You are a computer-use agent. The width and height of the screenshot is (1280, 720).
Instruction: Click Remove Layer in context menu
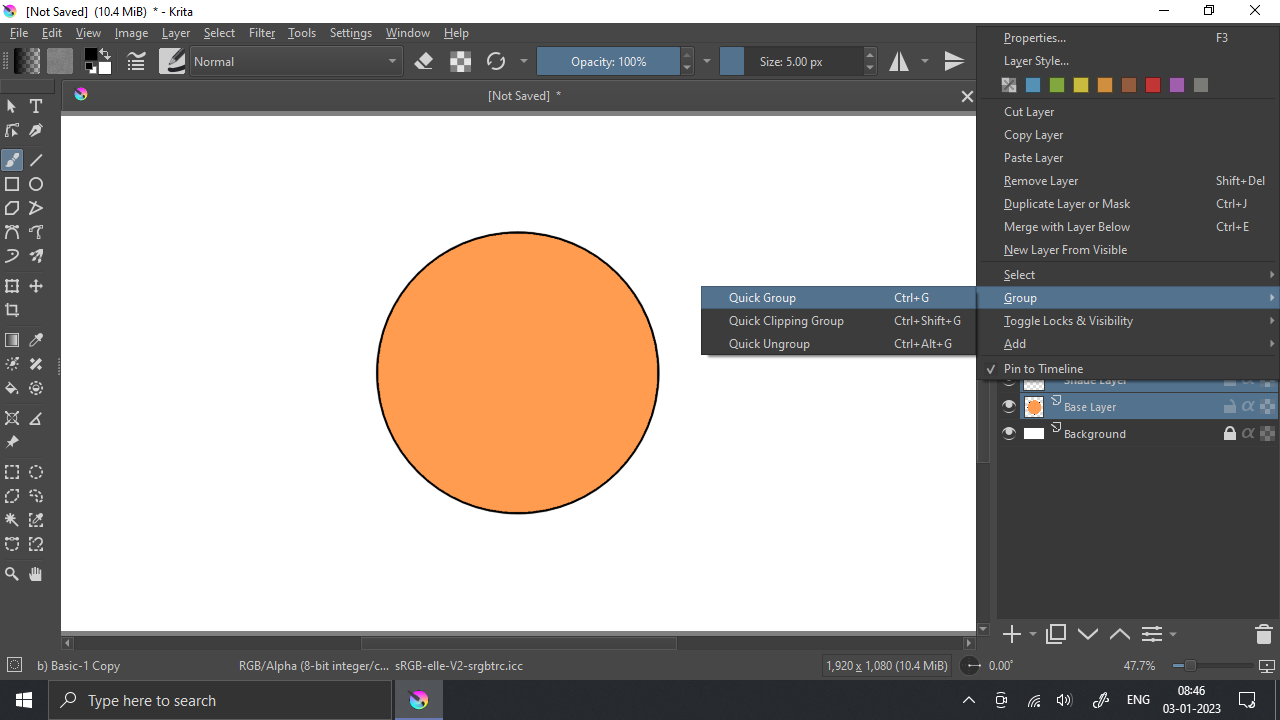(x=1129, y=180)
